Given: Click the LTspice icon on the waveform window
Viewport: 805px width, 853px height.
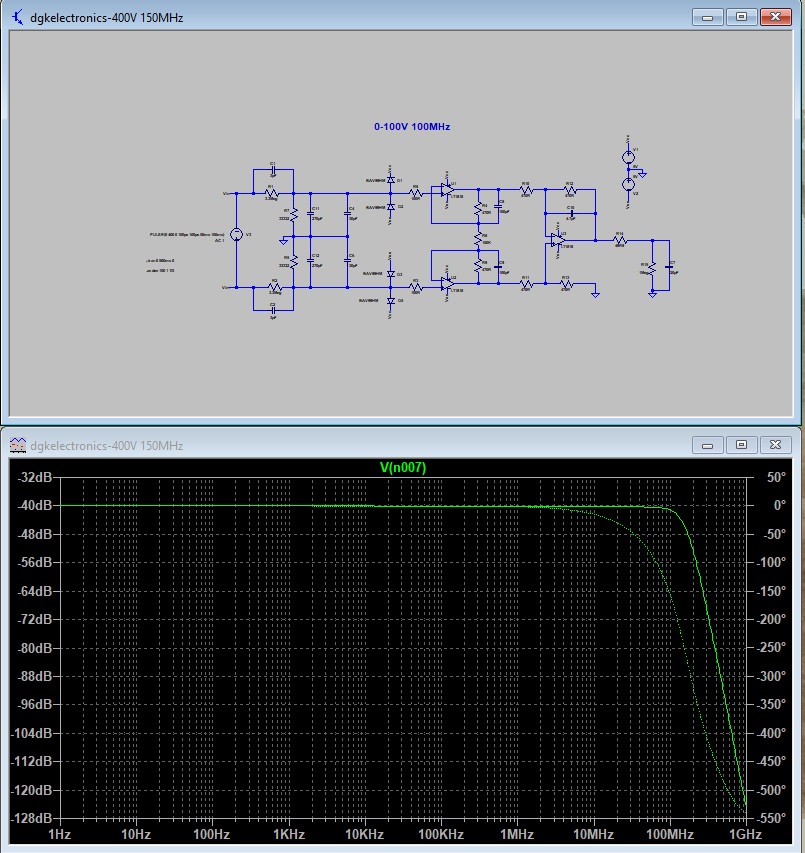Looking at the screenshot, I should [x=16, y=445].
